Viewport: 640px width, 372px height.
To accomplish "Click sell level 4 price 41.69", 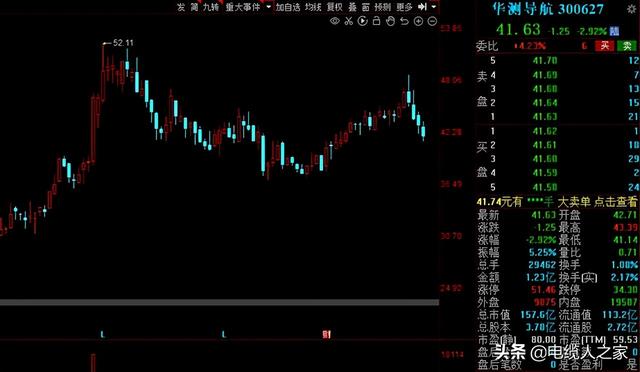I will tap(545, 75).
